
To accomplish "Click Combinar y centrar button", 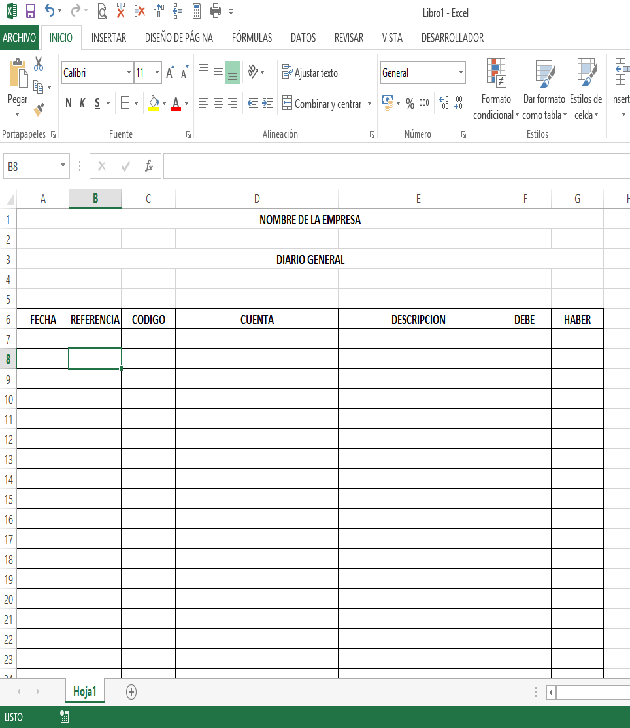I will point(322,103).
